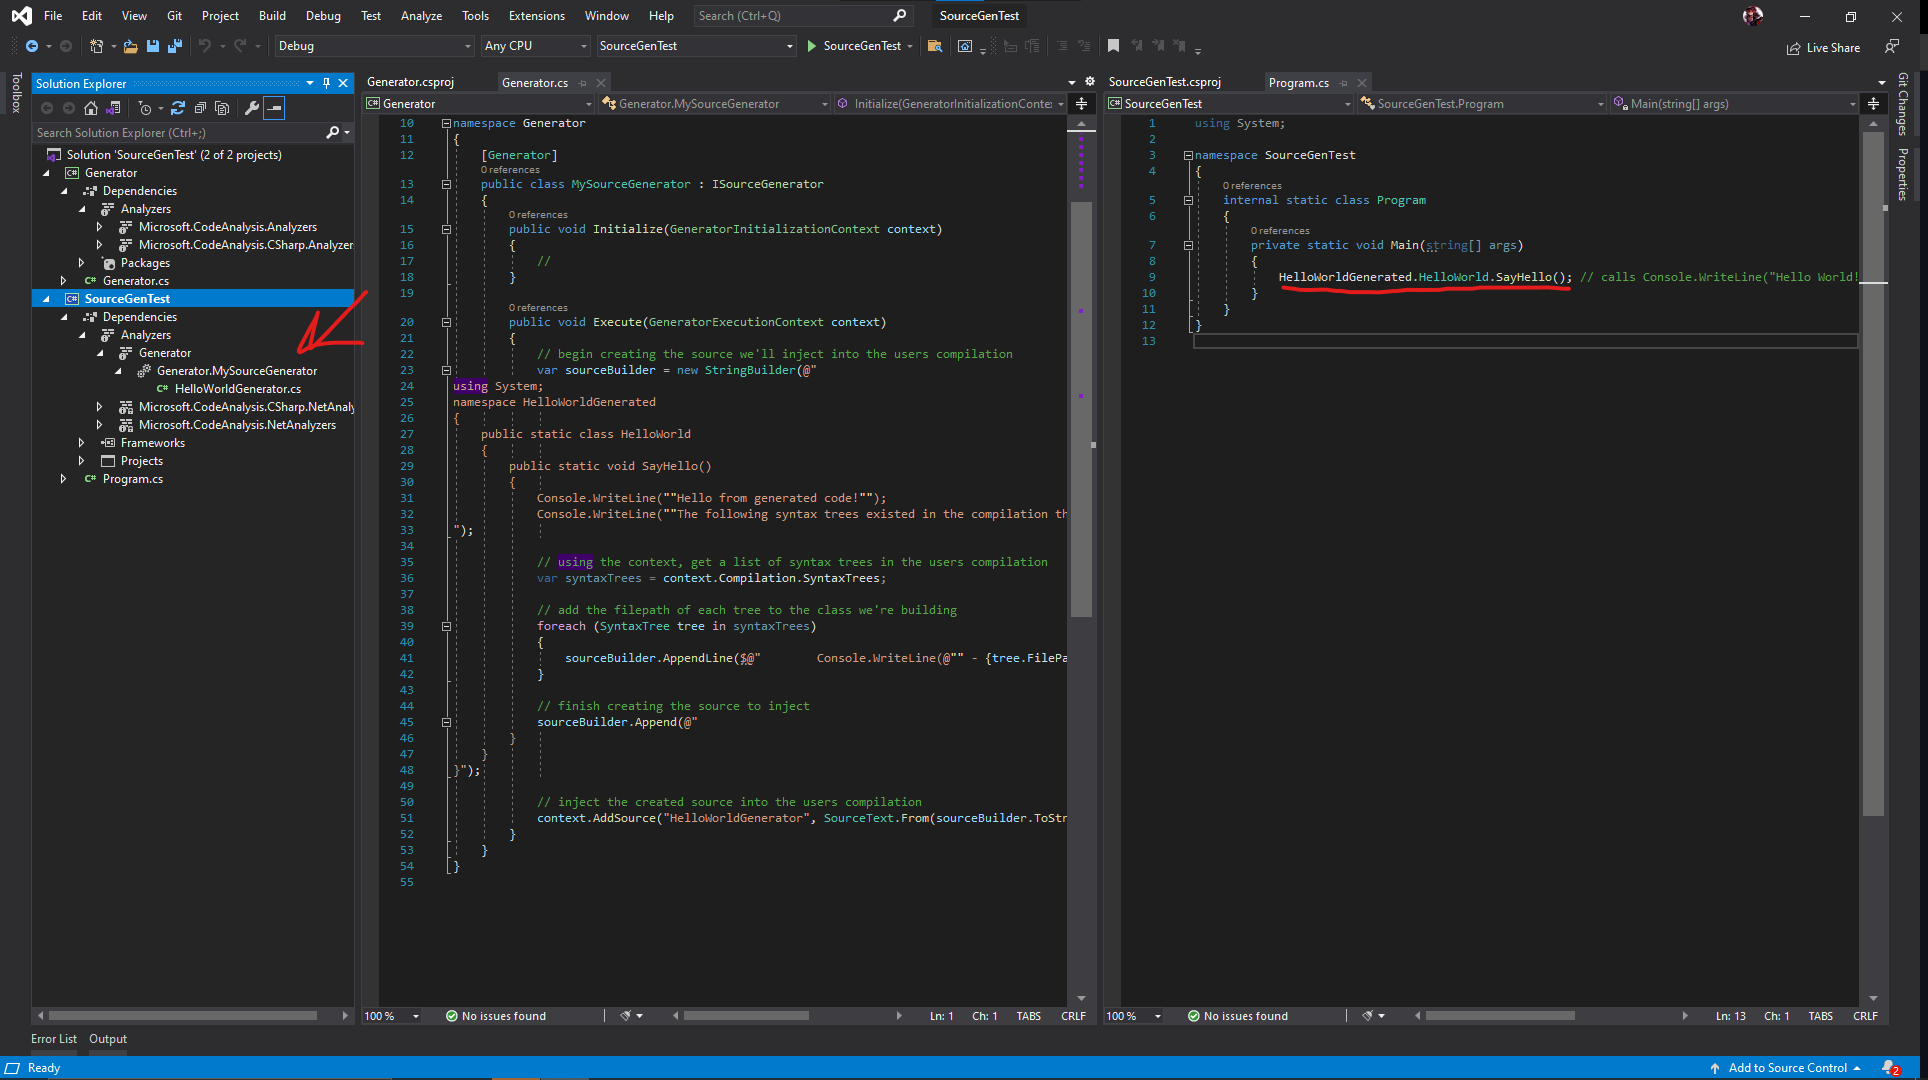Collapse the Execute method outlining region
The height and width of the screenshot is (1080, 1928).
point(446,322)
